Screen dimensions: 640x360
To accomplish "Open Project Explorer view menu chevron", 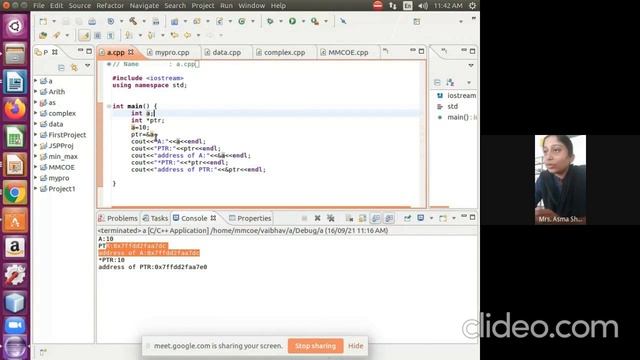I will [x=87, y=66].
